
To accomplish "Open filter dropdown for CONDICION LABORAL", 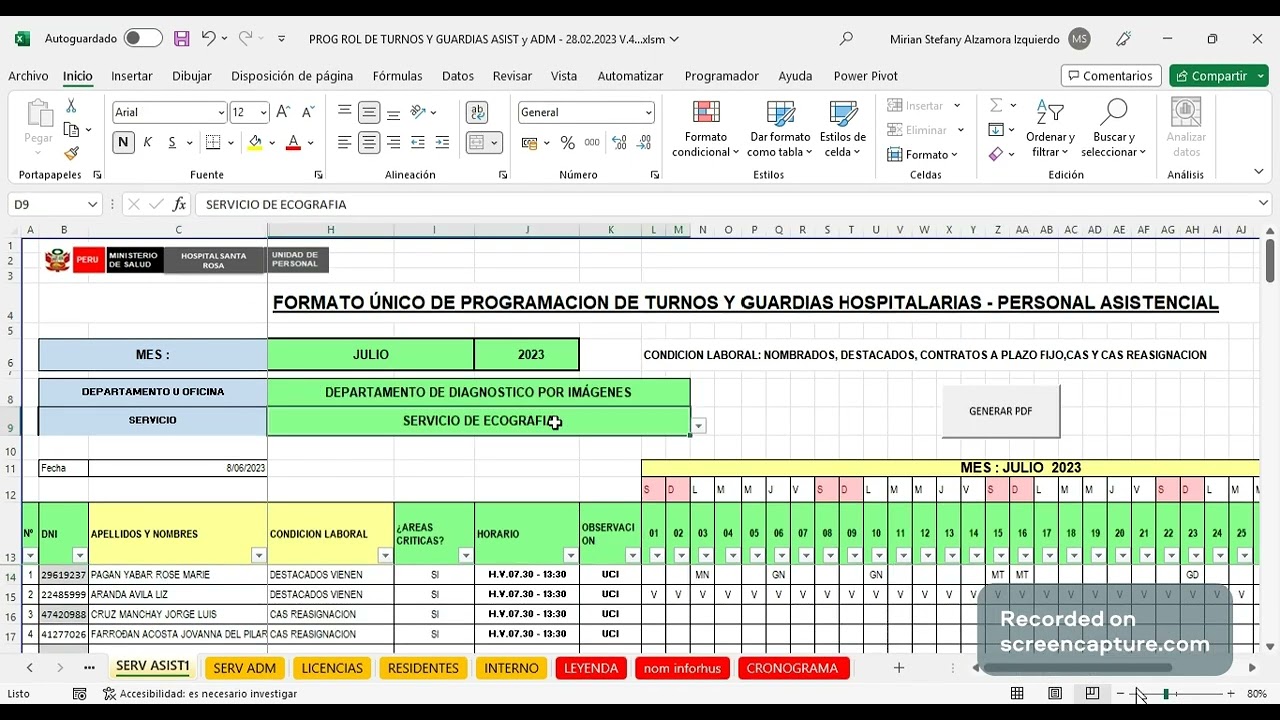I will pyautogui.click(x=385, y=556).
